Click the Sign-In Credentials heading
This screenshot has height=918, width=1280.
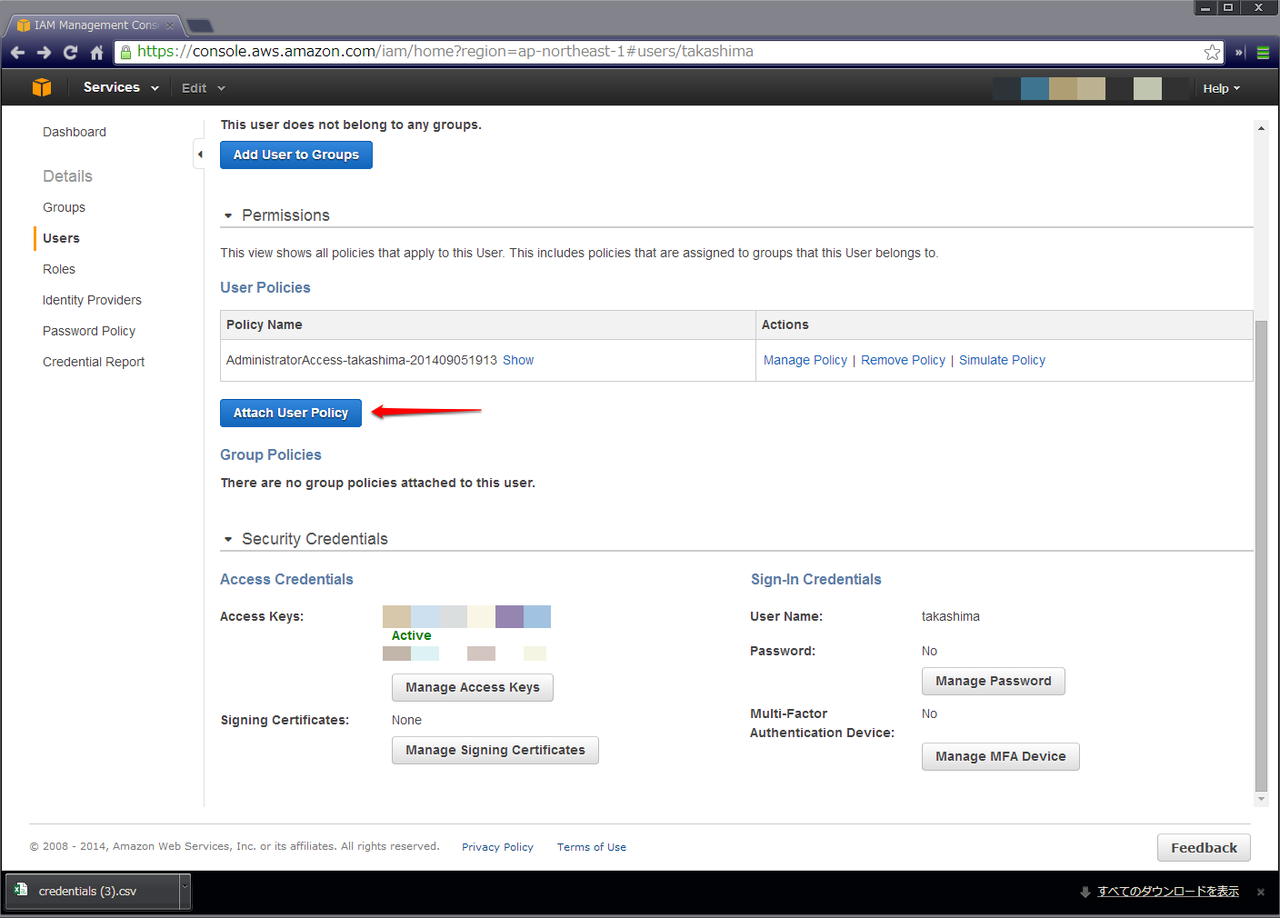[x=816, y=580]
